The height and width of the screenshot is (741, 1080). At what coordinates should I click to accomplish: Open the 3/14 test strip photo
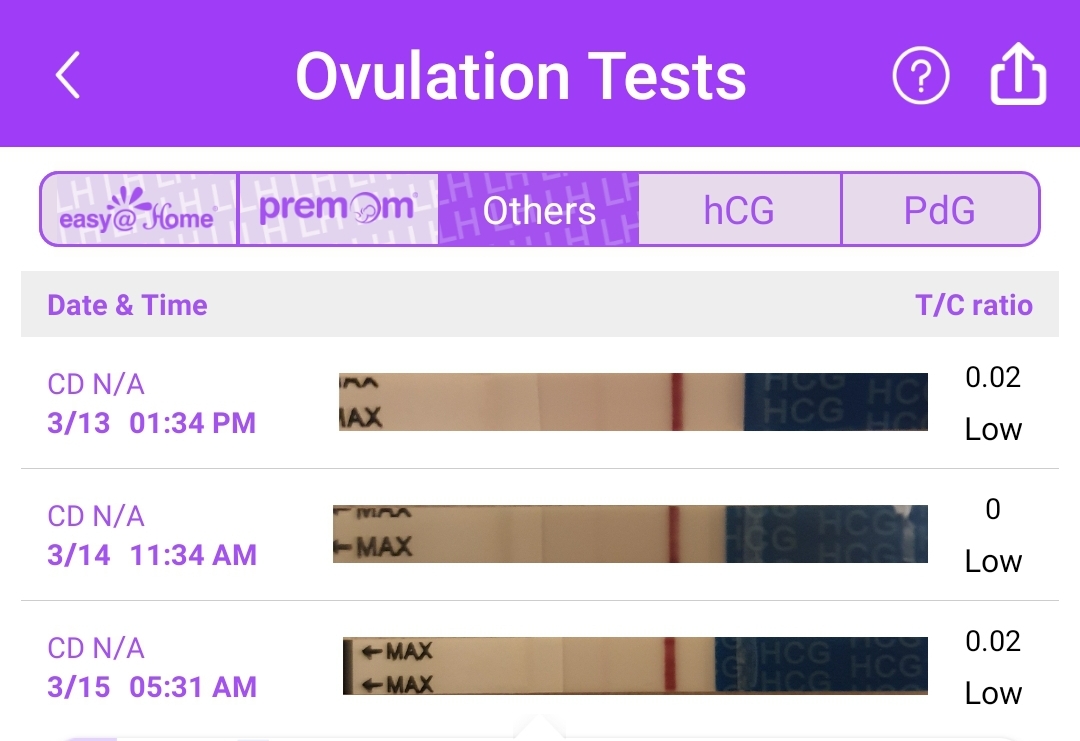click(630, 534)
